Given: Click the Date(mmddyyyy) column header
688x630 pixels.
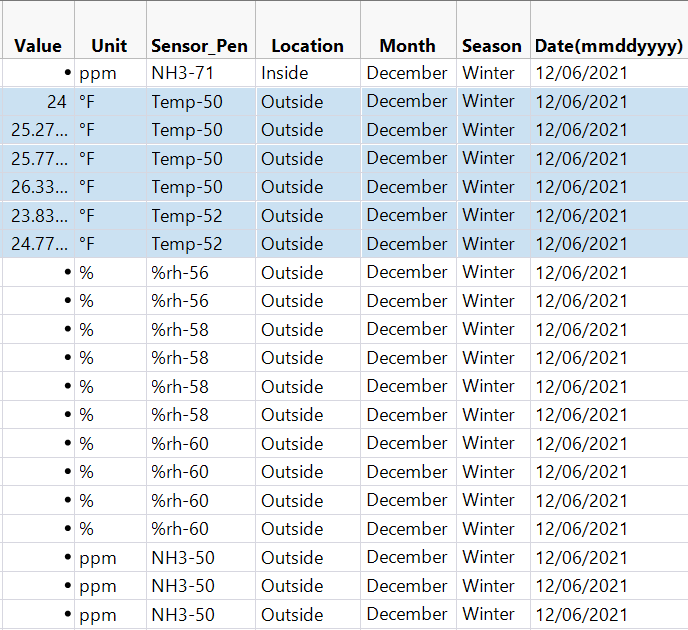Looking at the screenshot, I should coord(609,46).
